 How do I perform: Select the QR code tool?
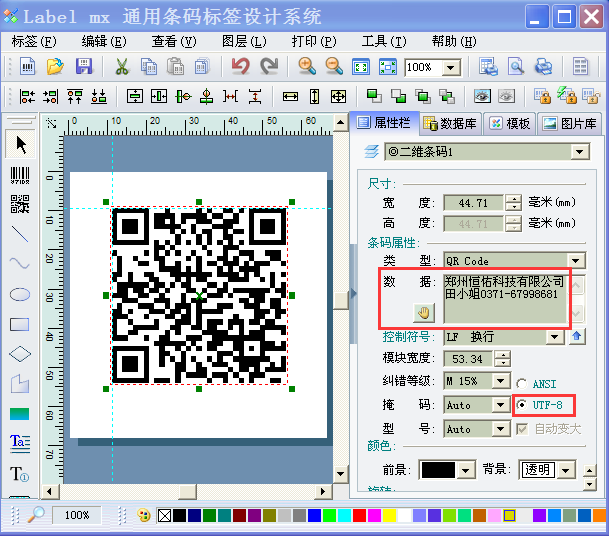click(20, 204)
